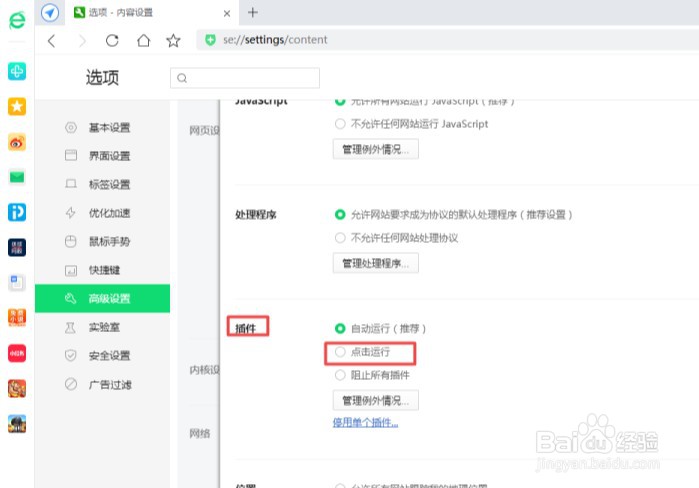Reload the page with refresh icon
The height and width of the screenshot is (488, 699).
click(x=112, y=41)
